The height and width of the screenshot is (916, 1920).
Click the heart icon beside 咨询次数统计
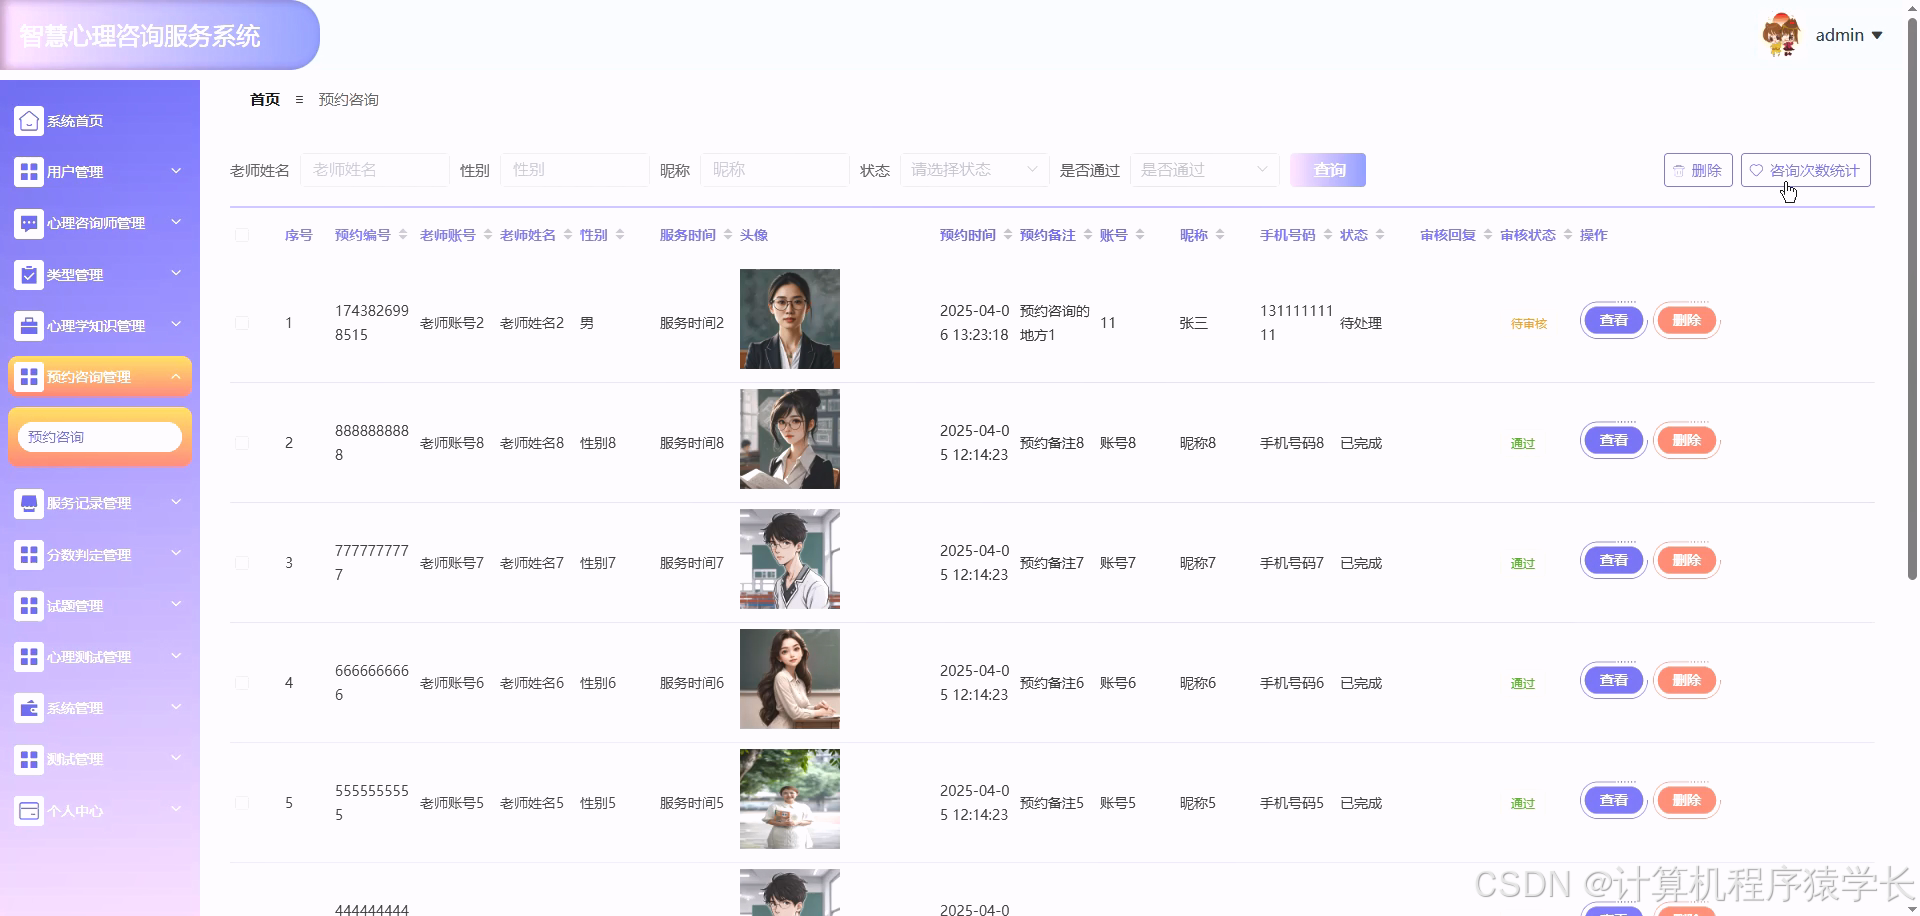(x=1756, y=169)
